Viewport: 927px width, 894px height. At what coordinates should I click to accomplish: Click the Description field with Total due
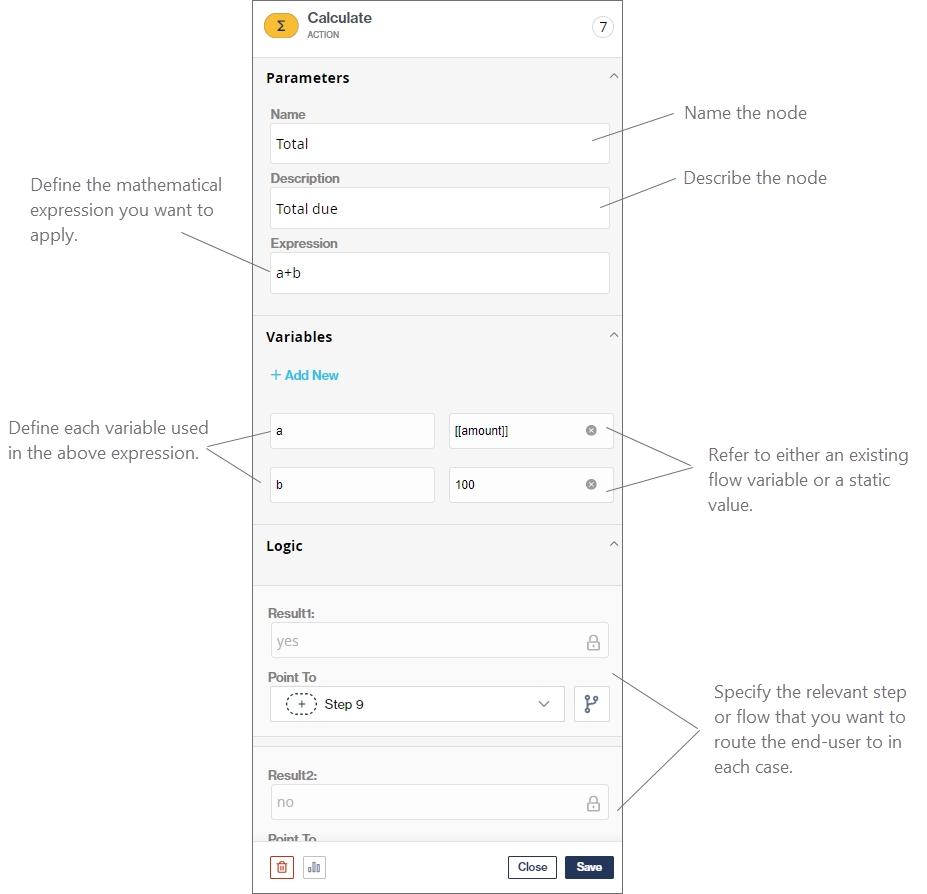click(439, 209)
